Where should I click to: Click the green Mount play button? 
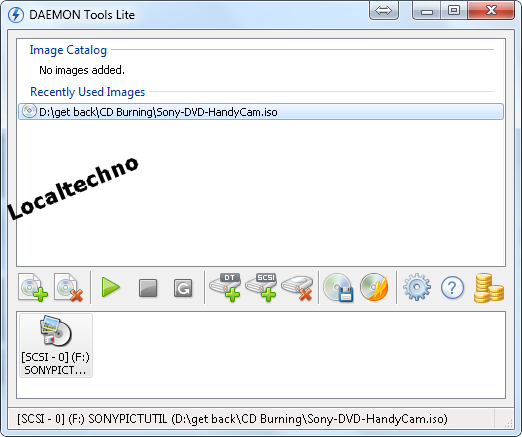coord(111,287)
